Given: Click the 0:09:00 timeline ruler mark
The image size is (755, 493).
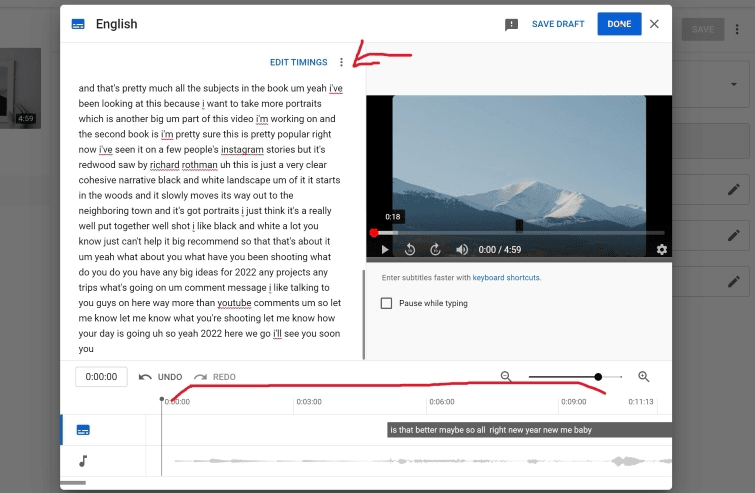Looking at the screenshot, I should [x=573, y=402].
